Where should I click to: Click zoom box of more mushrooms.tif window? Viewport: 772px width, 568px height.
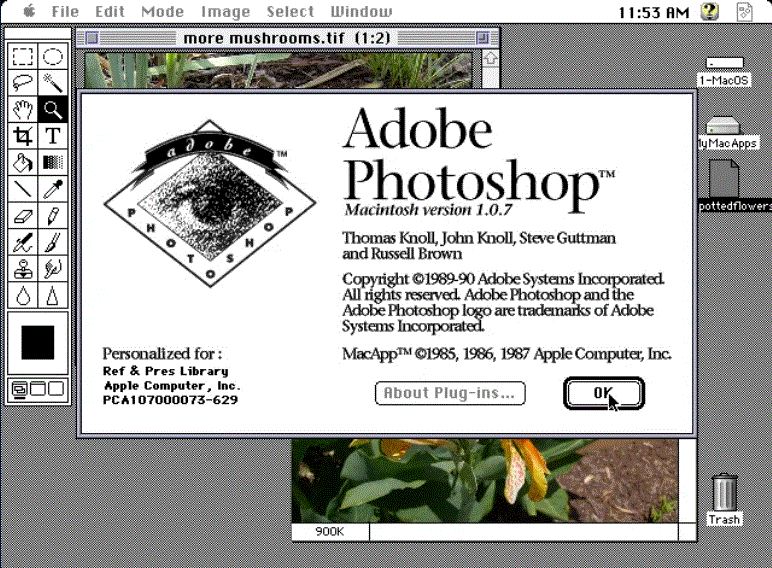(x=482, y=38)
